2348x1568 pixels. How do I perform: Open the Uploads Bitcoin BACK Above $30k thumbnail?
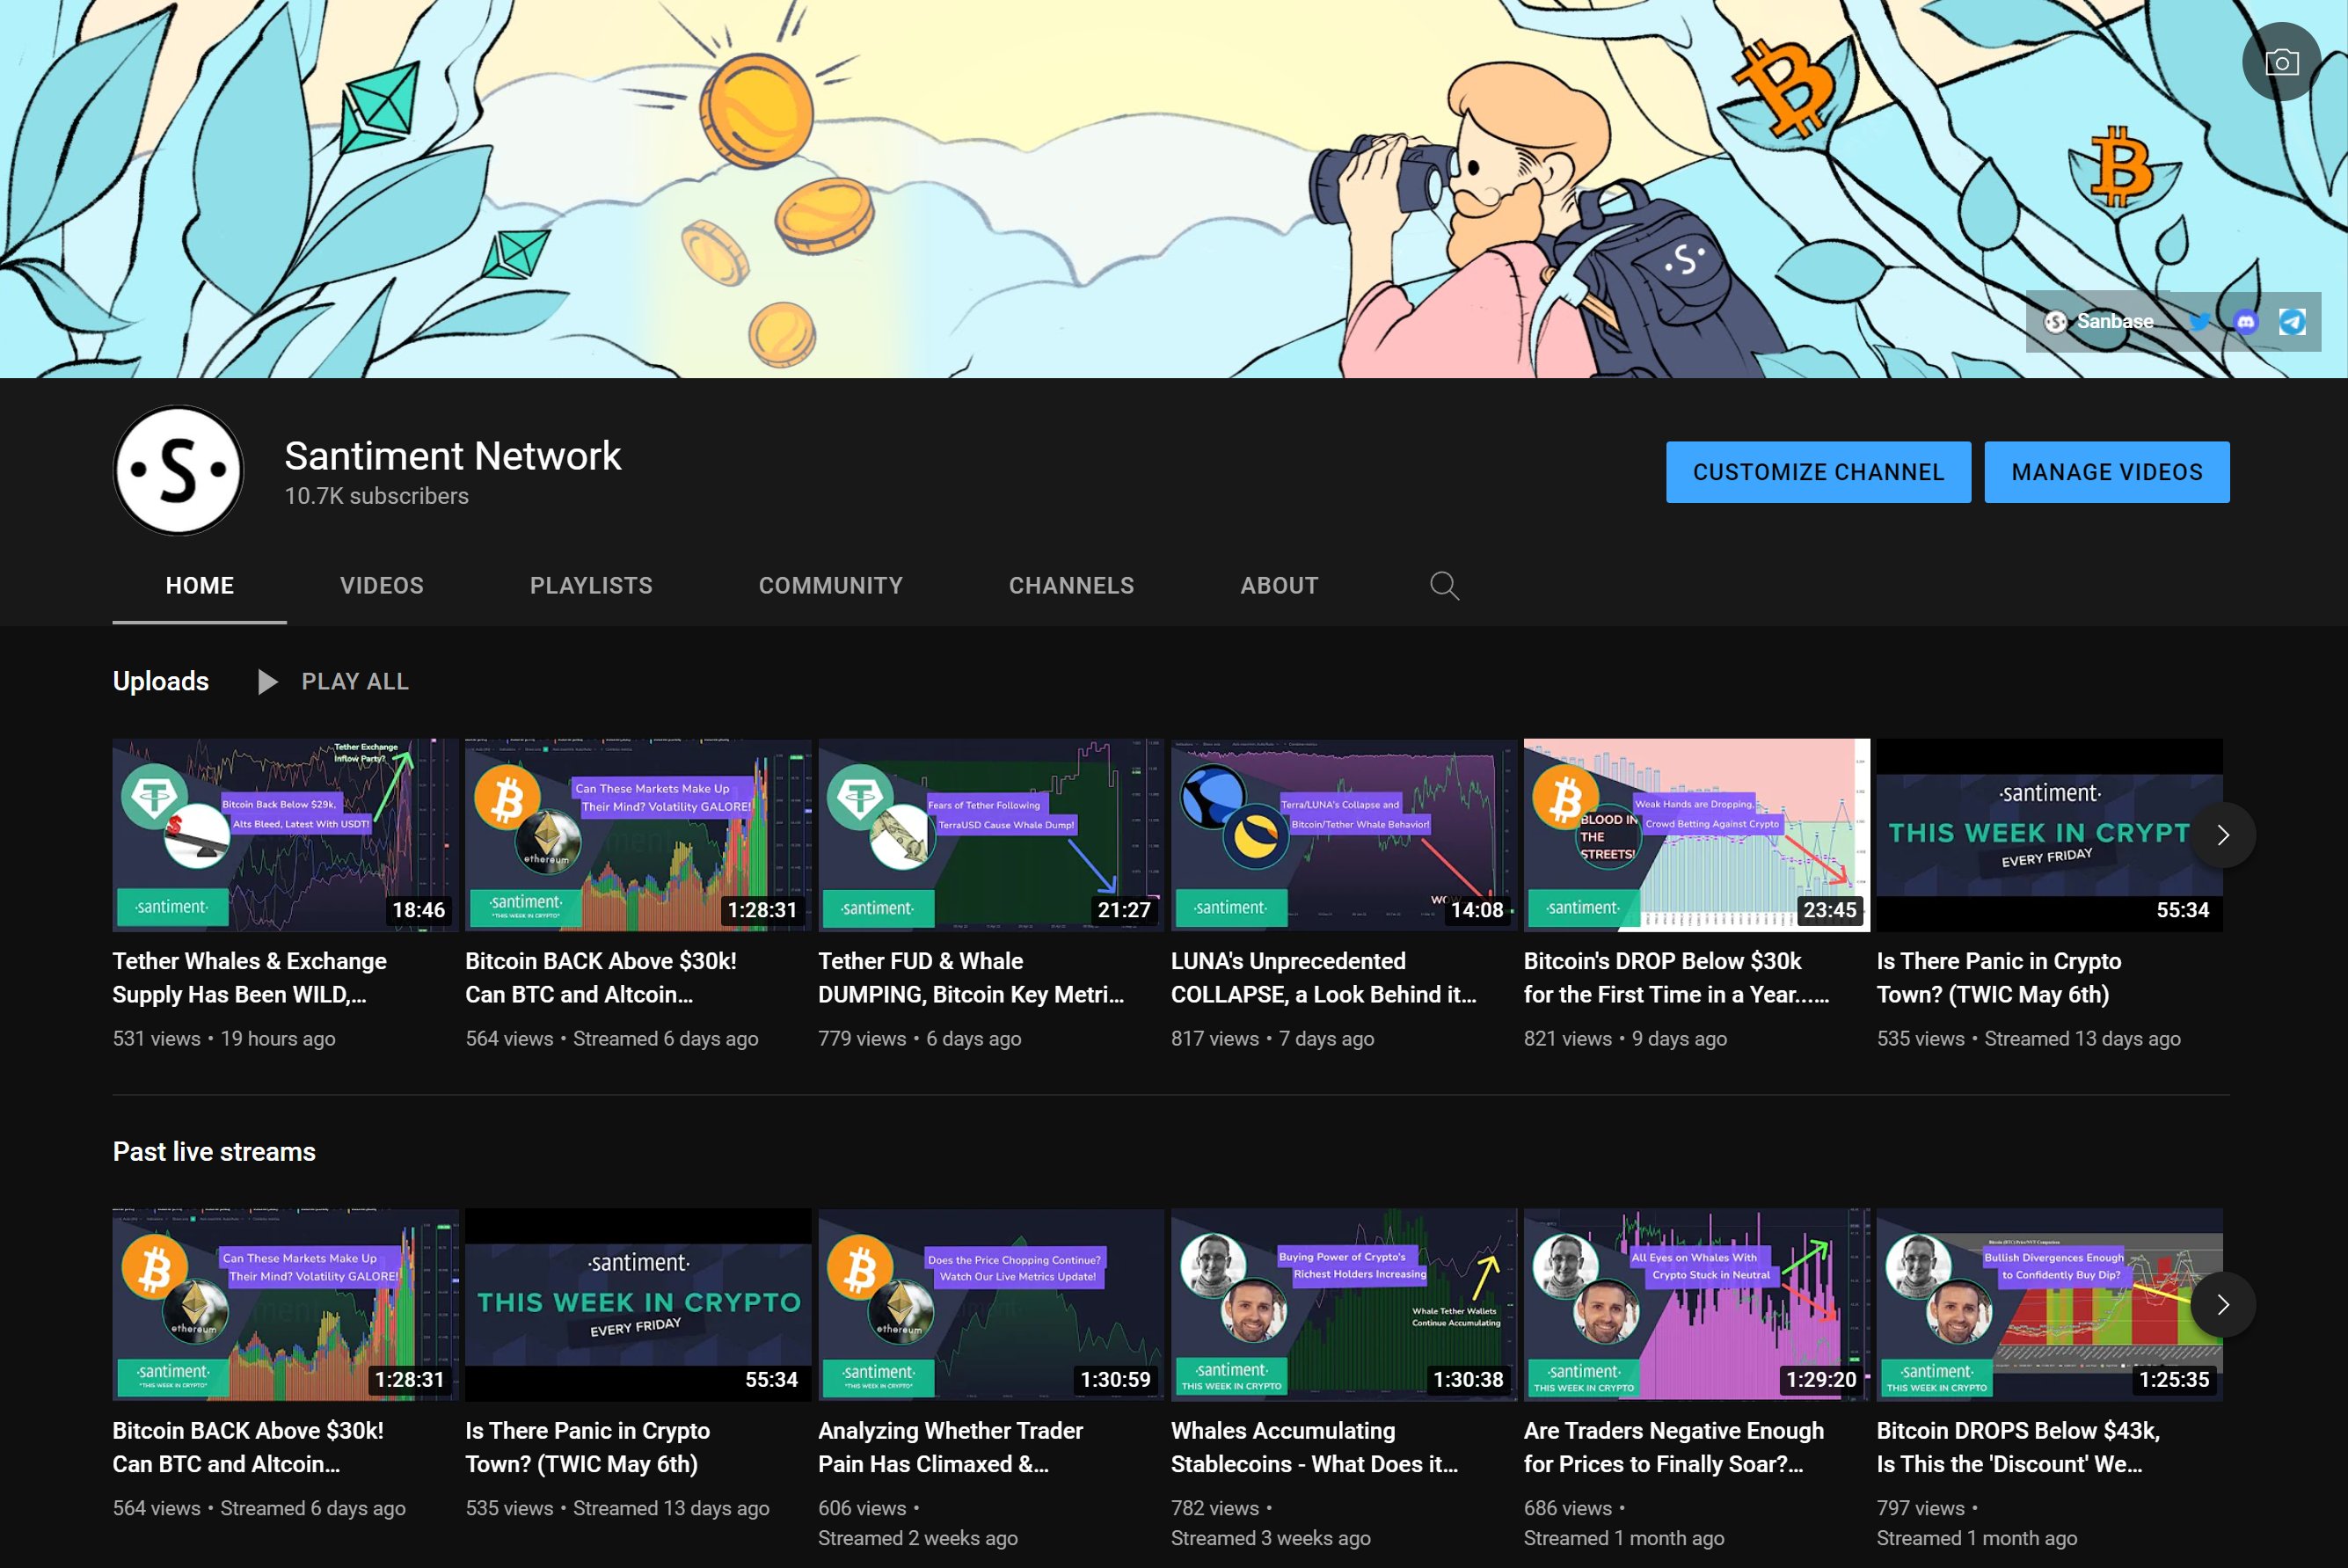[638, 836]
